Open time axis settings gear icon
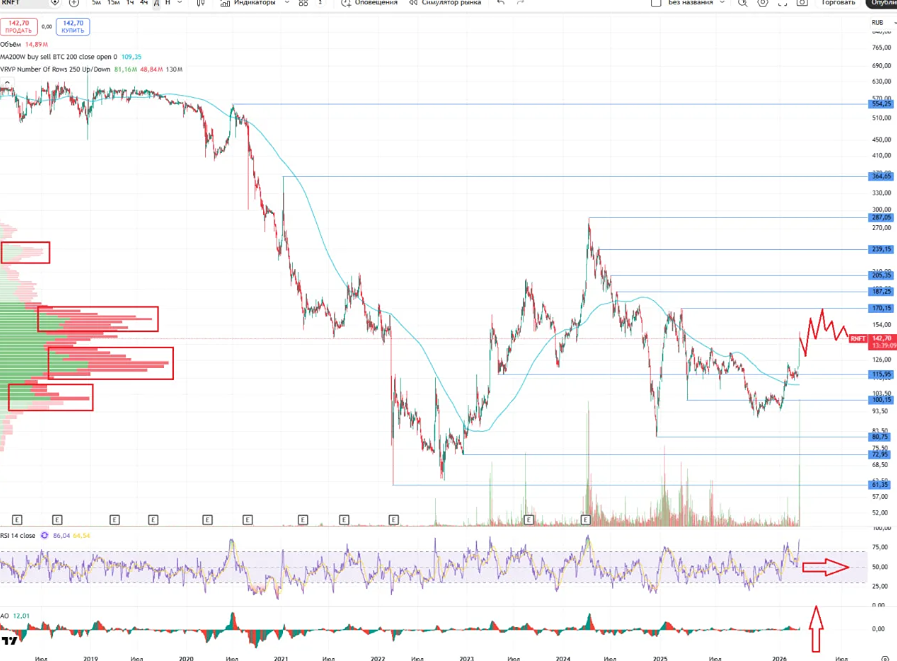Viewport: 897px width, 661px height. [x=885, y=658]
